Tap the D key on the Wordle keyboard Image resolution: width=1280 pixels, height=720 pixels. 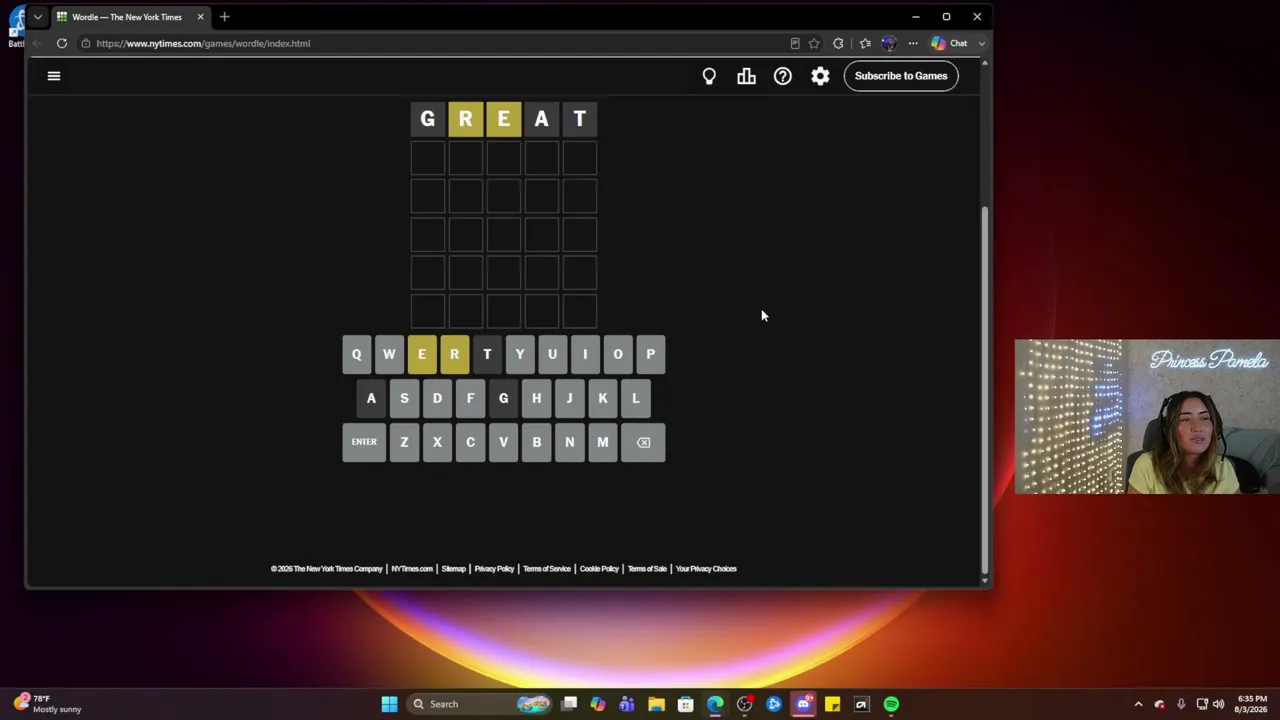437,398
